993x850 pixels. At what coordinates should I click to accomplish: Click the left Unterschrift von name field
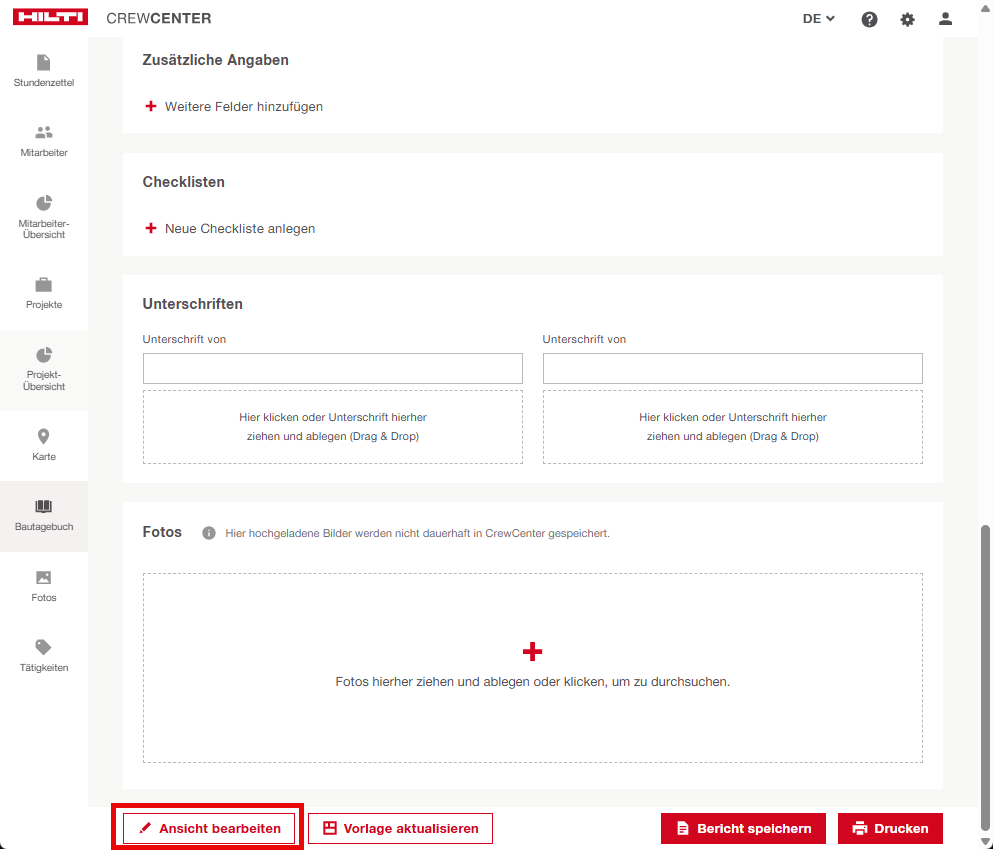[x=332, y=368]
